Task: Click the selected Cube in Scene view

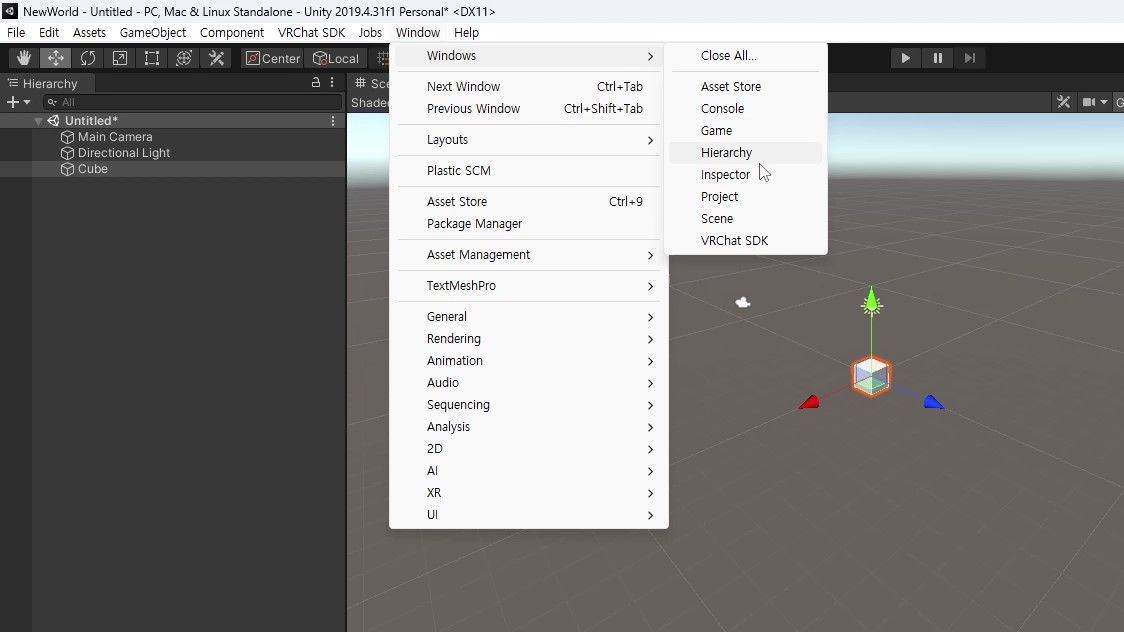Action: pyautogui.click(x=872, y=376)
